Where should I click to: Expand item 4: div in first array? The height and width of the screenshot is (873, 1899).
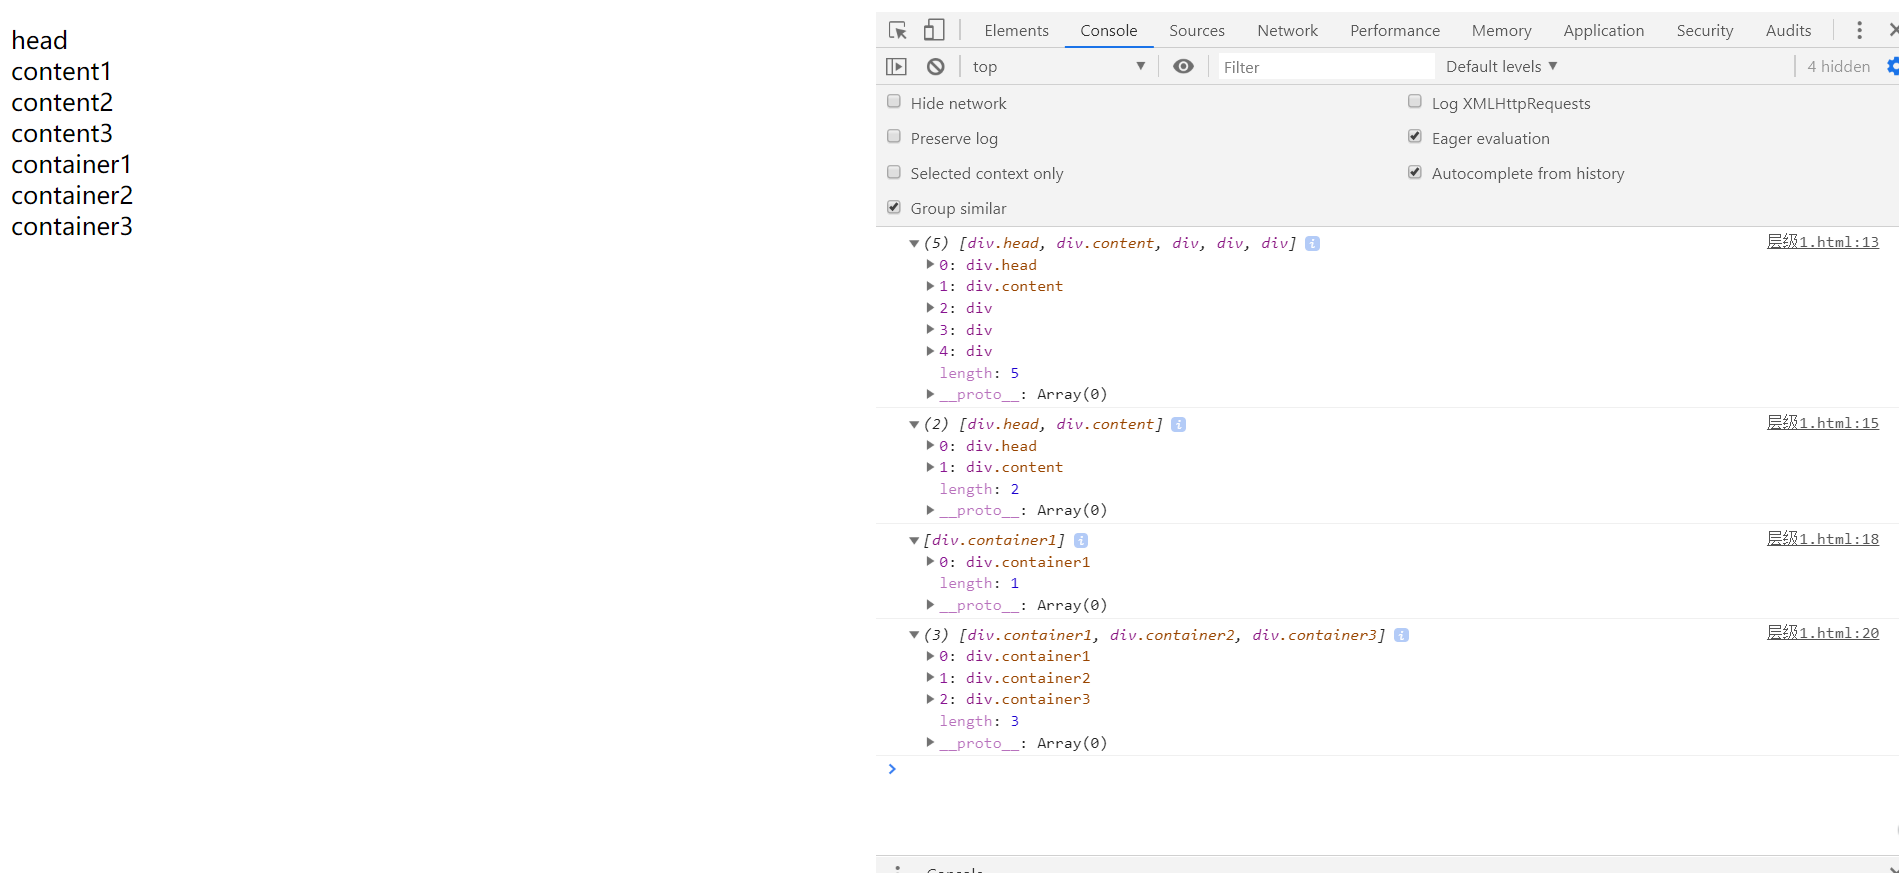(930, 351)
